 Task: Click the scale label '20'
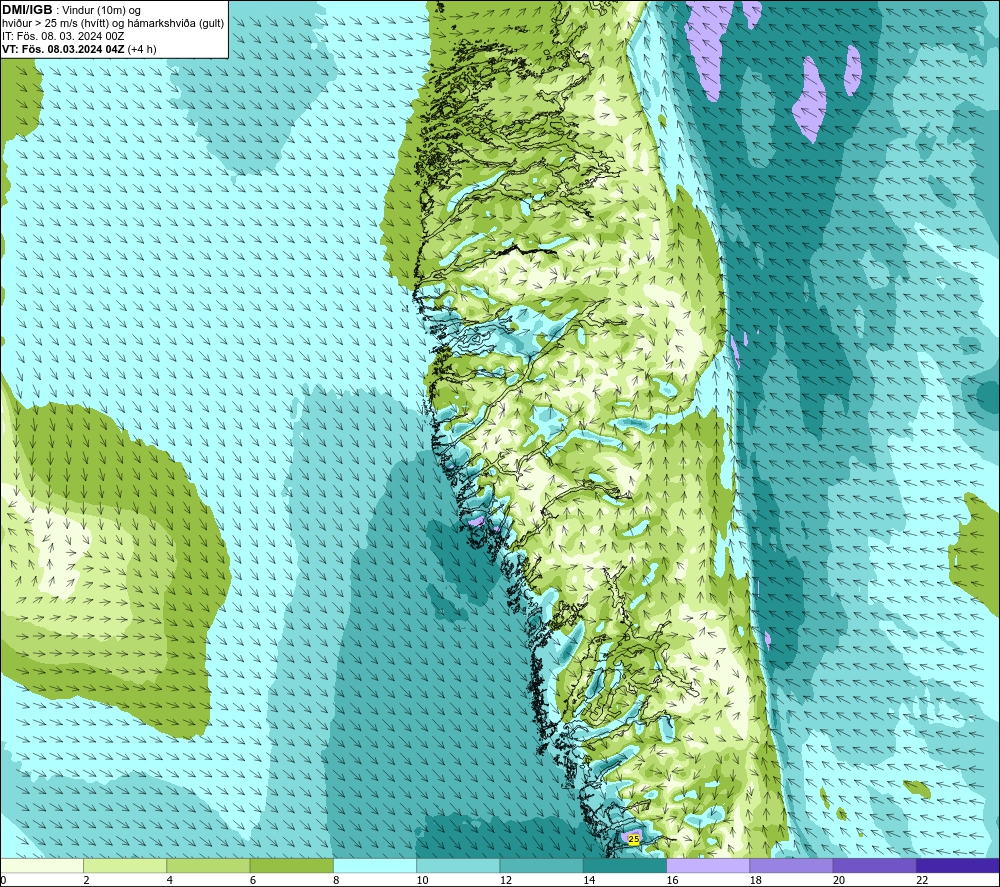tap(839, 880)
